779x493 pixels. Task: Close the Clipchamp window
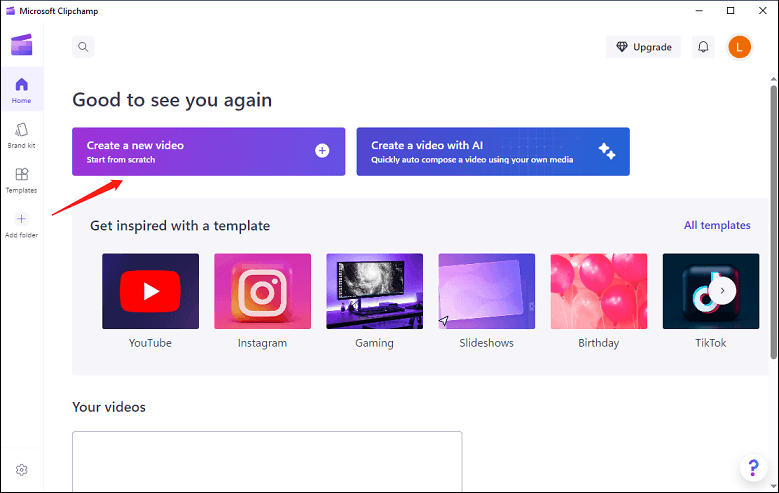(763, 10)
